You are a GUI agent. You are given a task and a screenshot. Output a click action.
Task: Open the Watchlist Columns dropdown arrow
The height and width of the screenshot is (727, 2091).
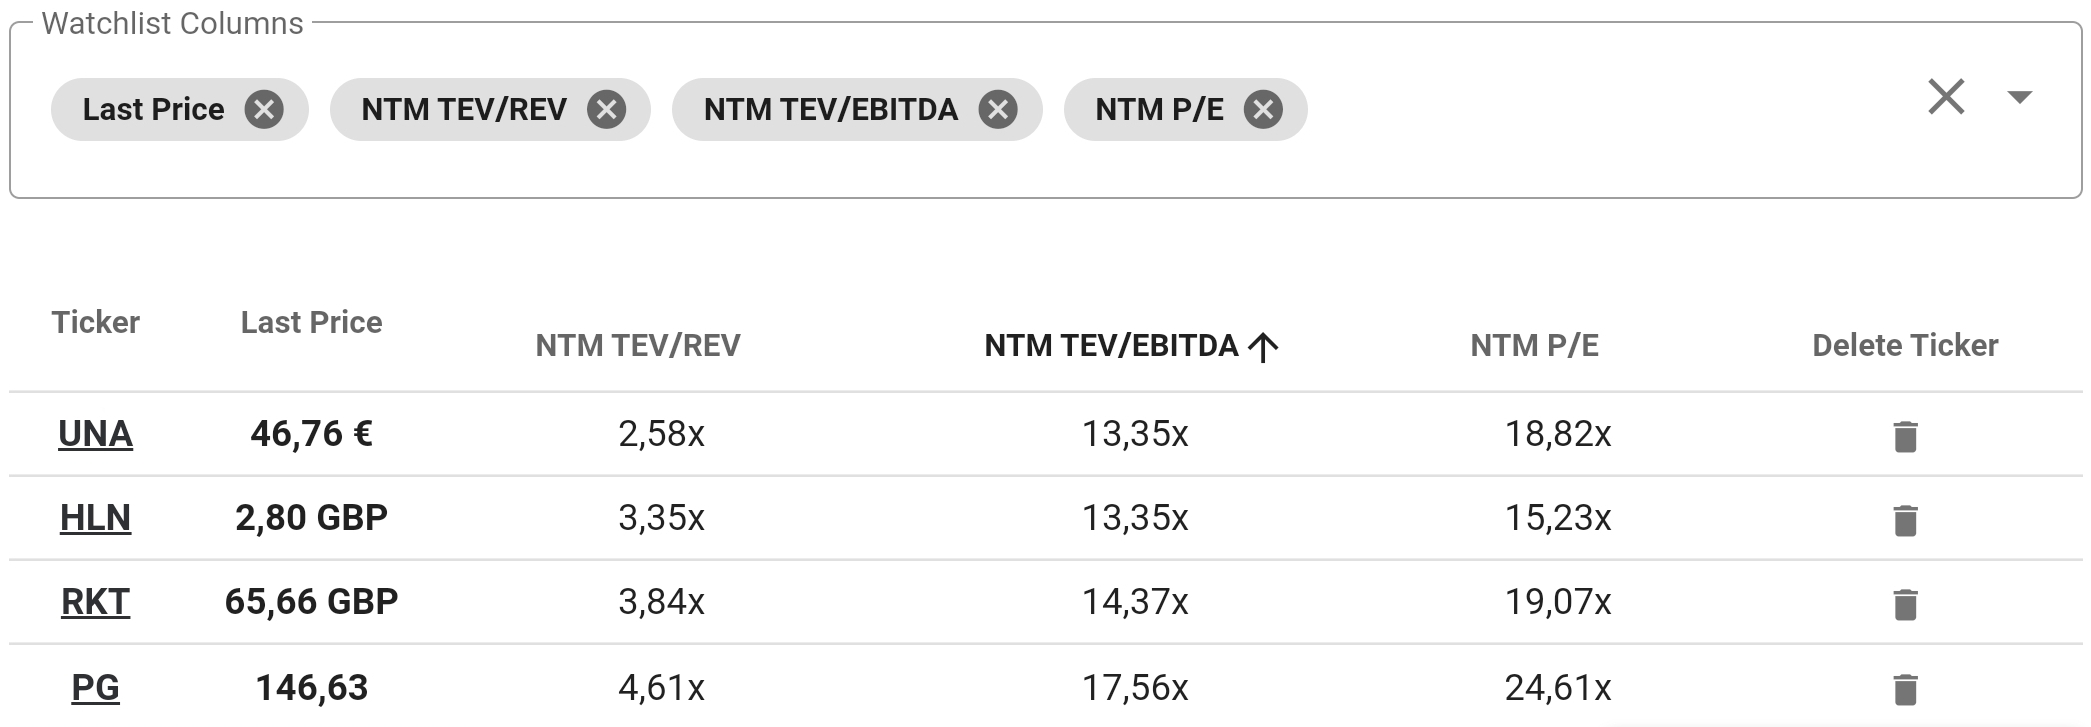pos(2019,97)
